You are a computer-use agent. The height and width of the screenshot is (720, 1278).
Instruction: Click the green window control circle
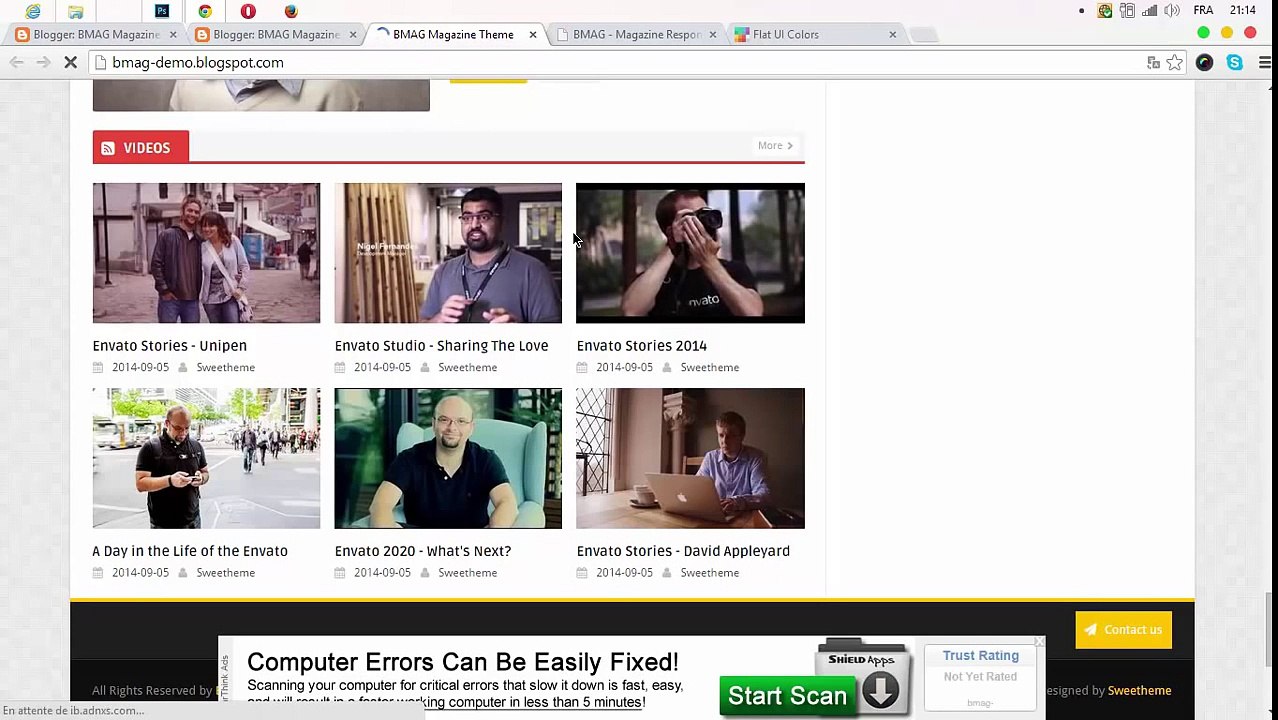1204,33
